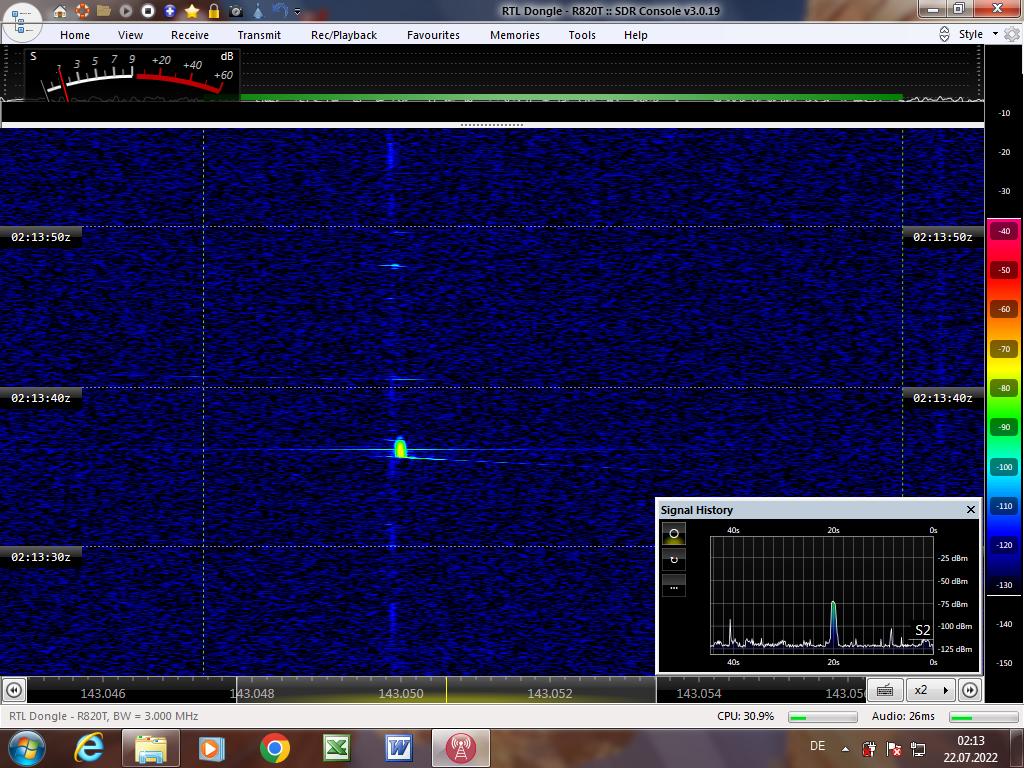Show hidden system tray icons arrow
The image size is (1024, 768).
[845, 749]
